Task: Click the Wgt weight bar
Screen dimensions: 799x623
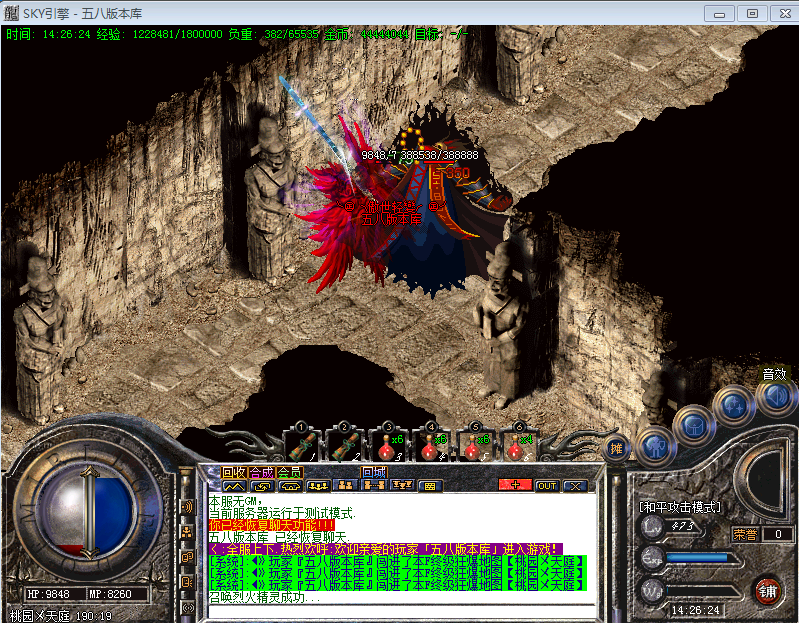Action: (x=703, y=591)
